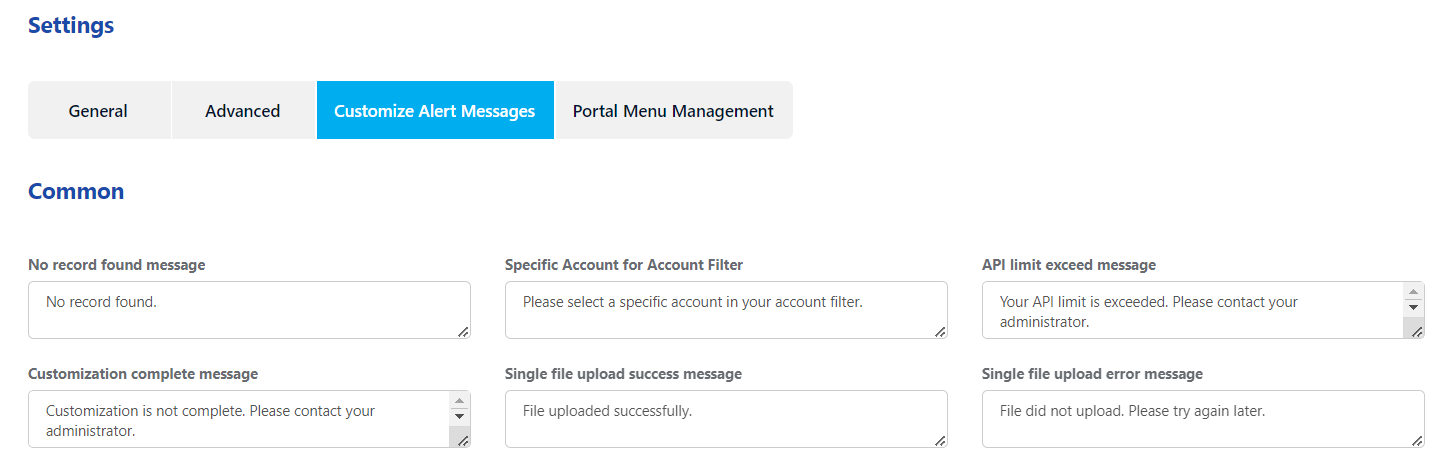Open the Portal Menu Management tab
The image size is (1446, 467).
pos(673,110)
